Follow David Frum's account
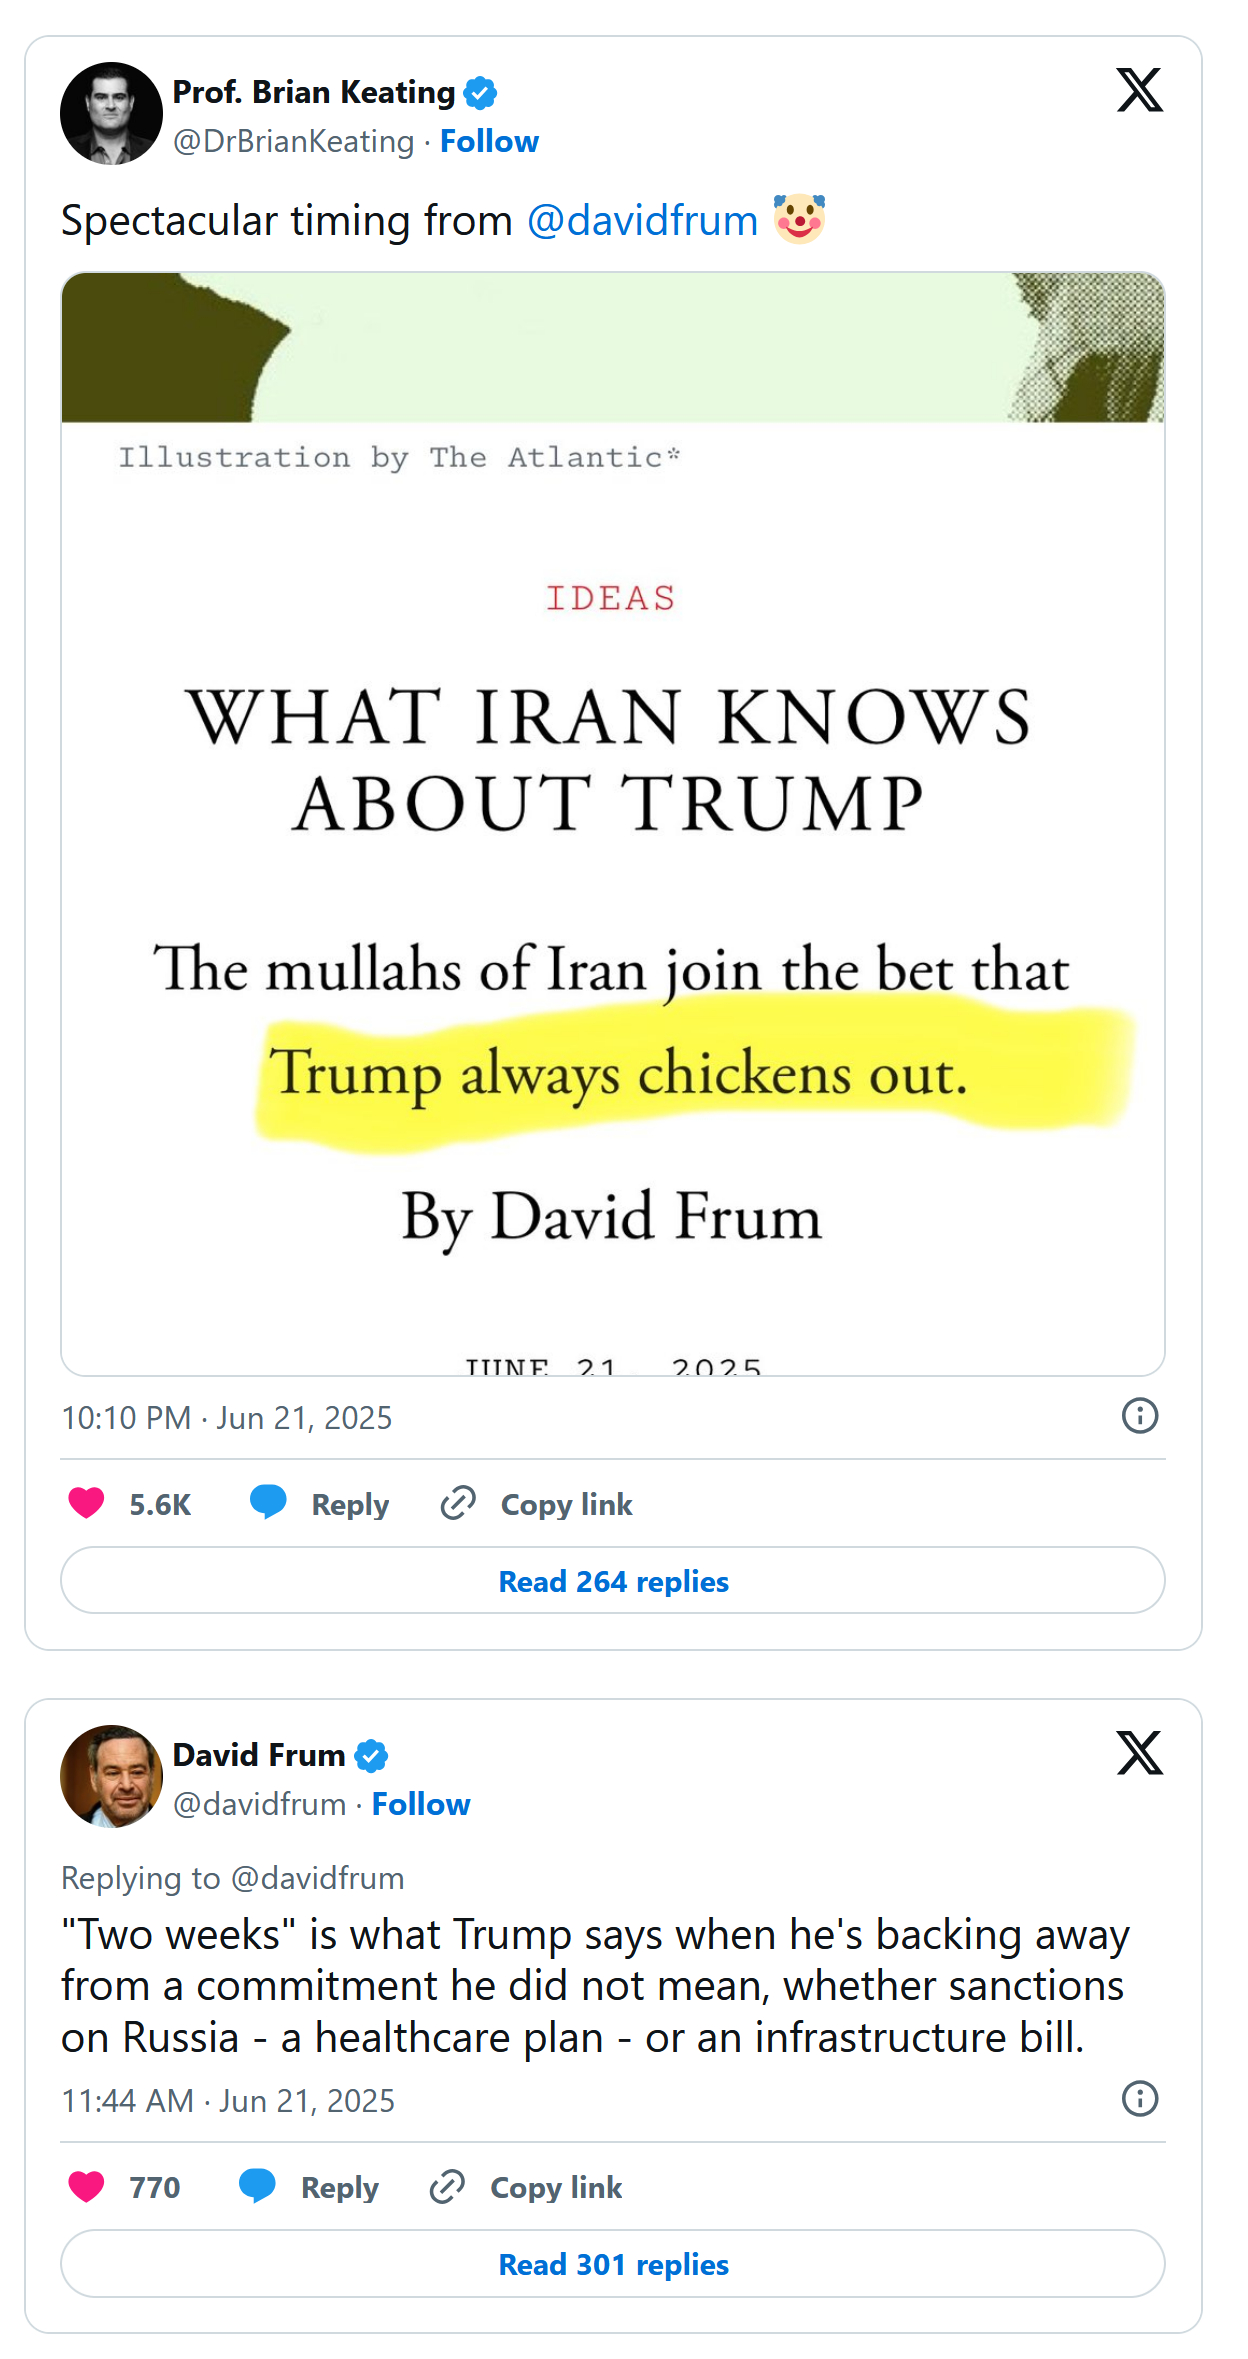 pos(421,1804)
